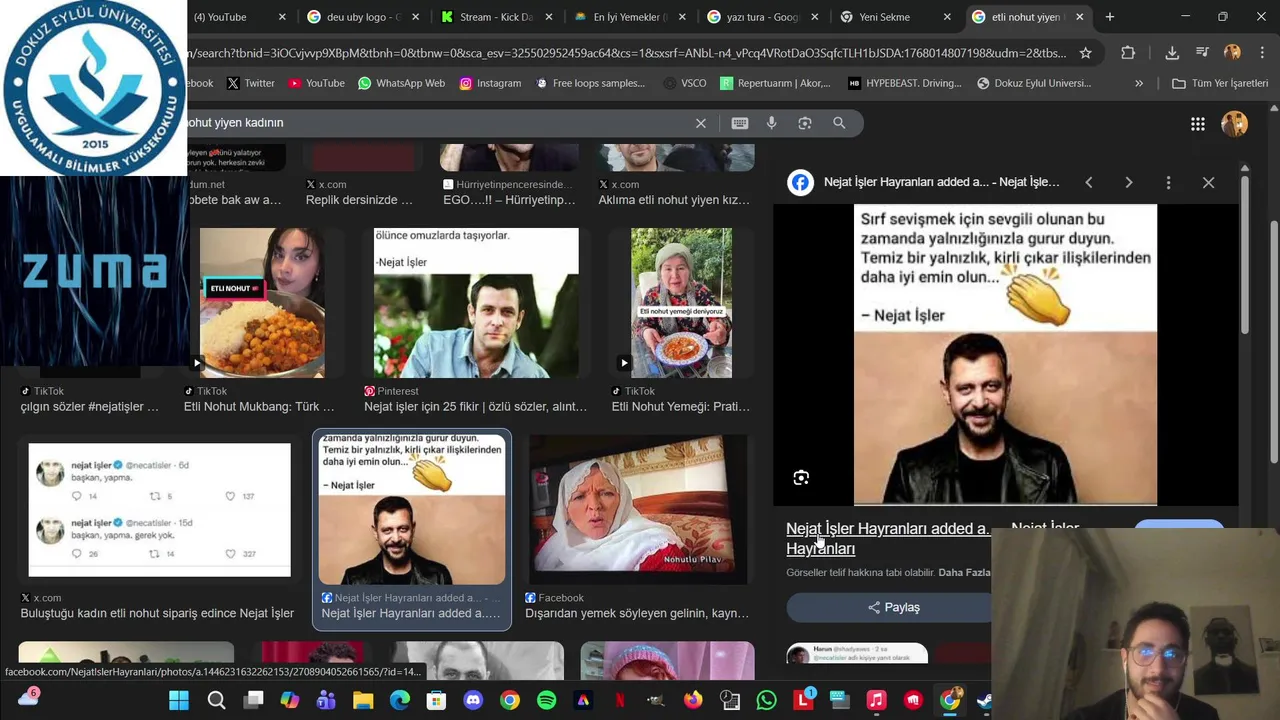Clear the Google search box text
Viewport: 1280px width, 720px height.
(701, 123)
